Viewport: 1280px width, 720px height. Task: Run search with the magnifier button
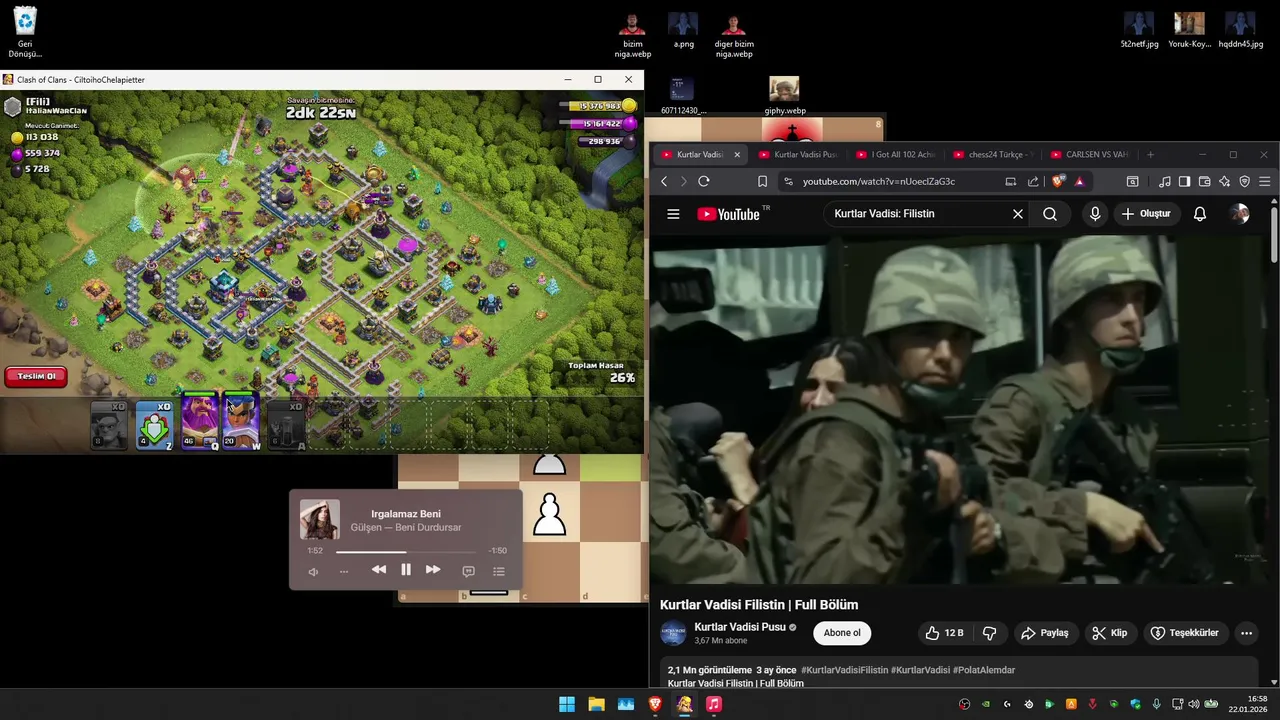pos(1050,214)
